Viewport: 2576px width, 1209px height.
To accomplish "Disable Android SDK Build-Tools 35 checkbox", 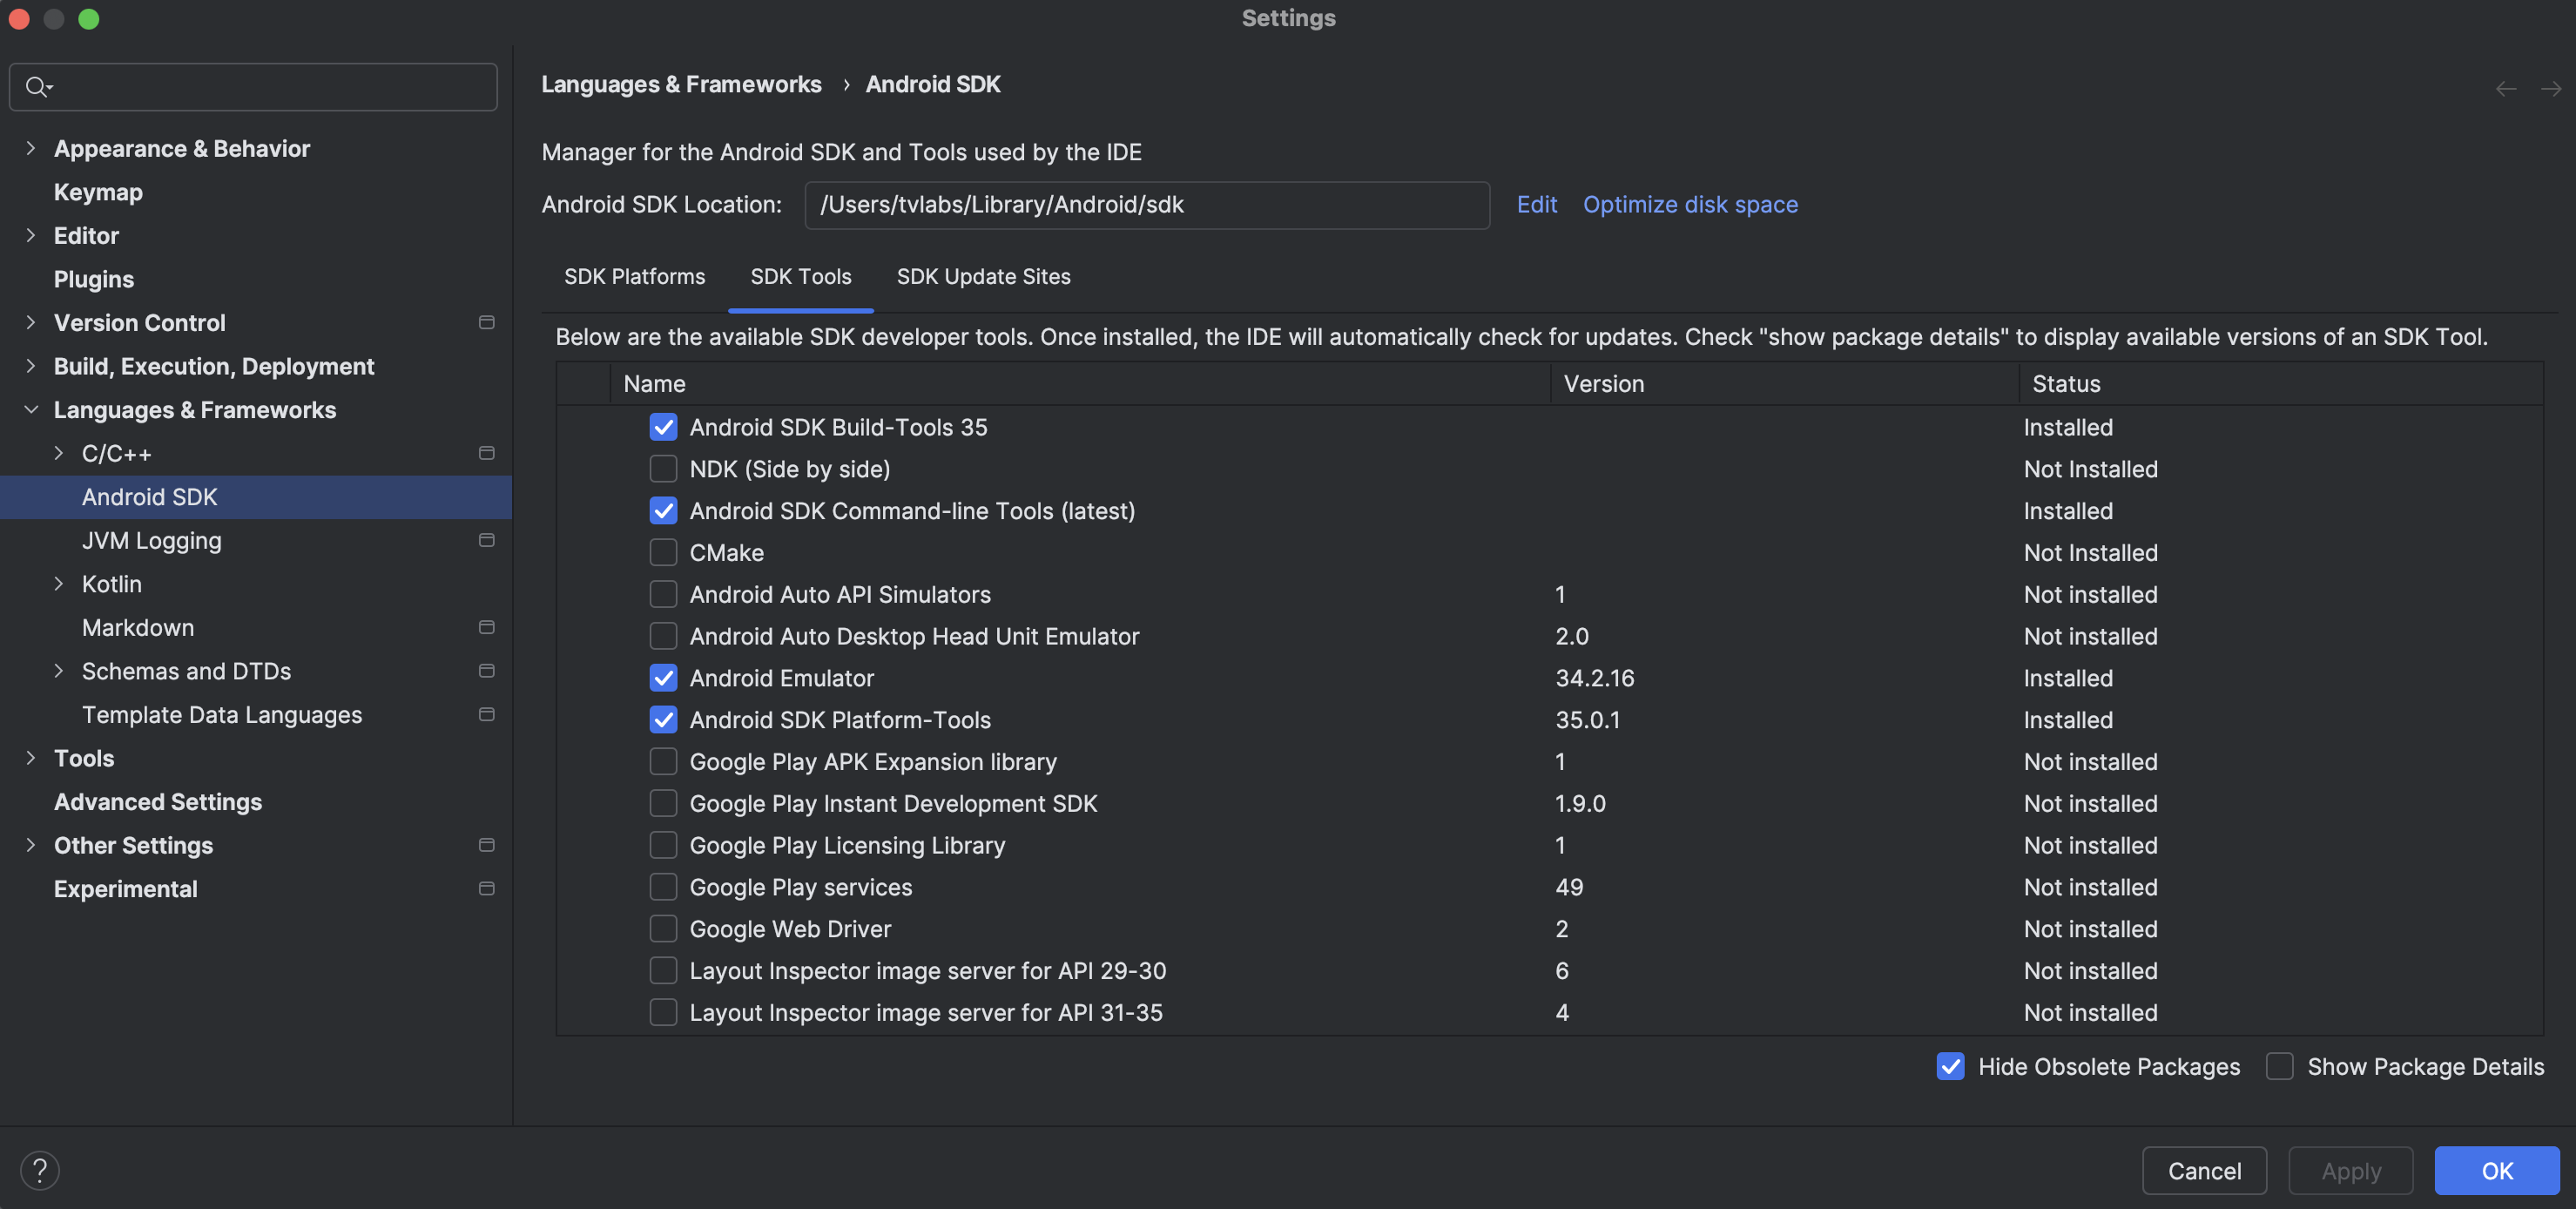I will click(x=660, y=427).
